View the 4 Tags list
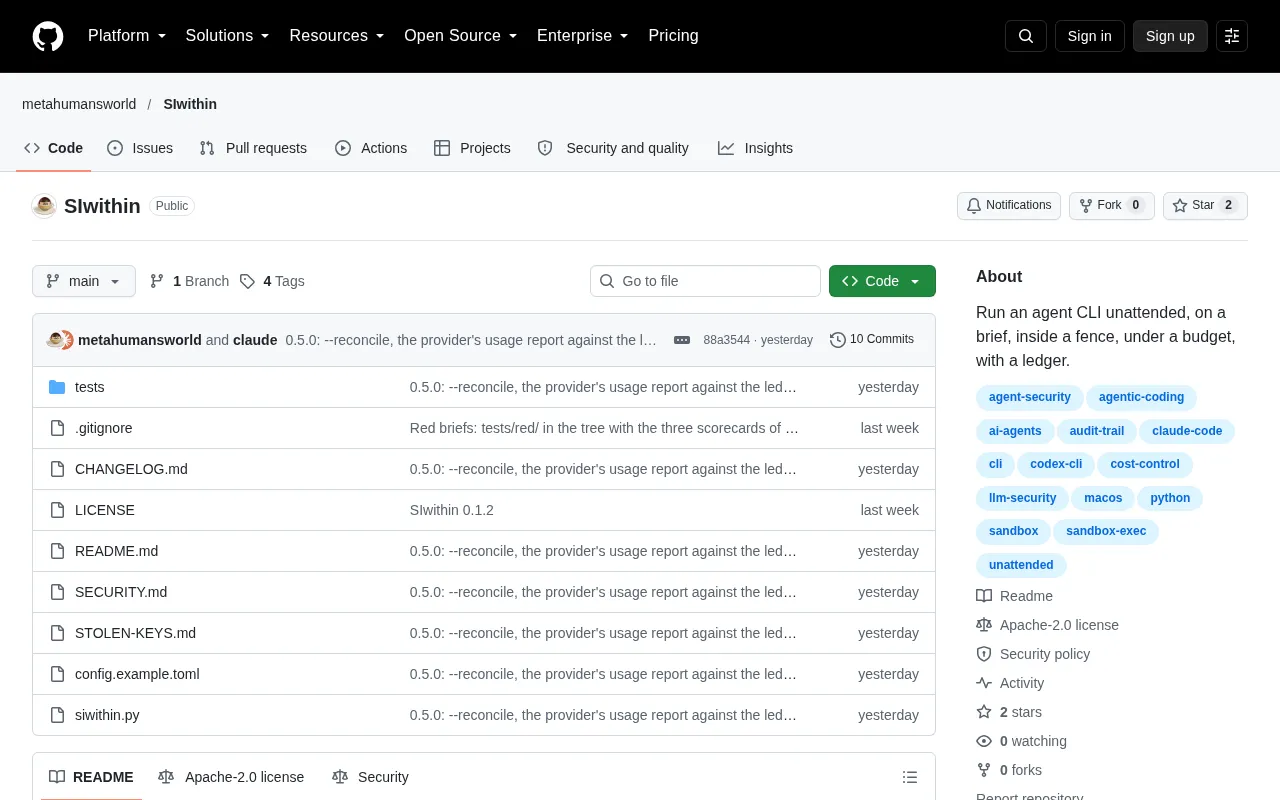1280x800 pixels. [x=272, y=281]
